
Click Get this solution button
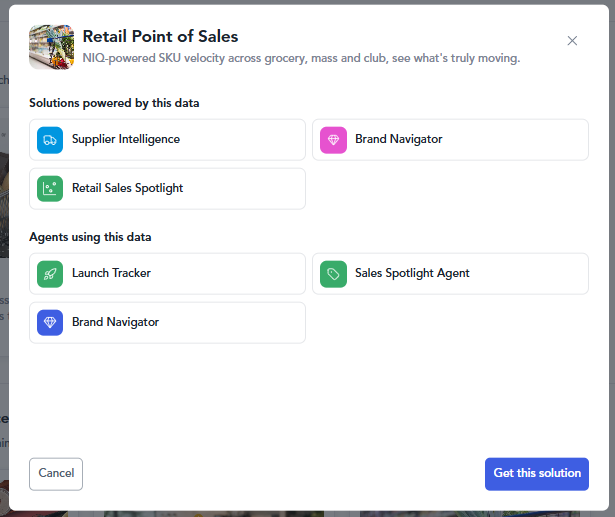537,474
